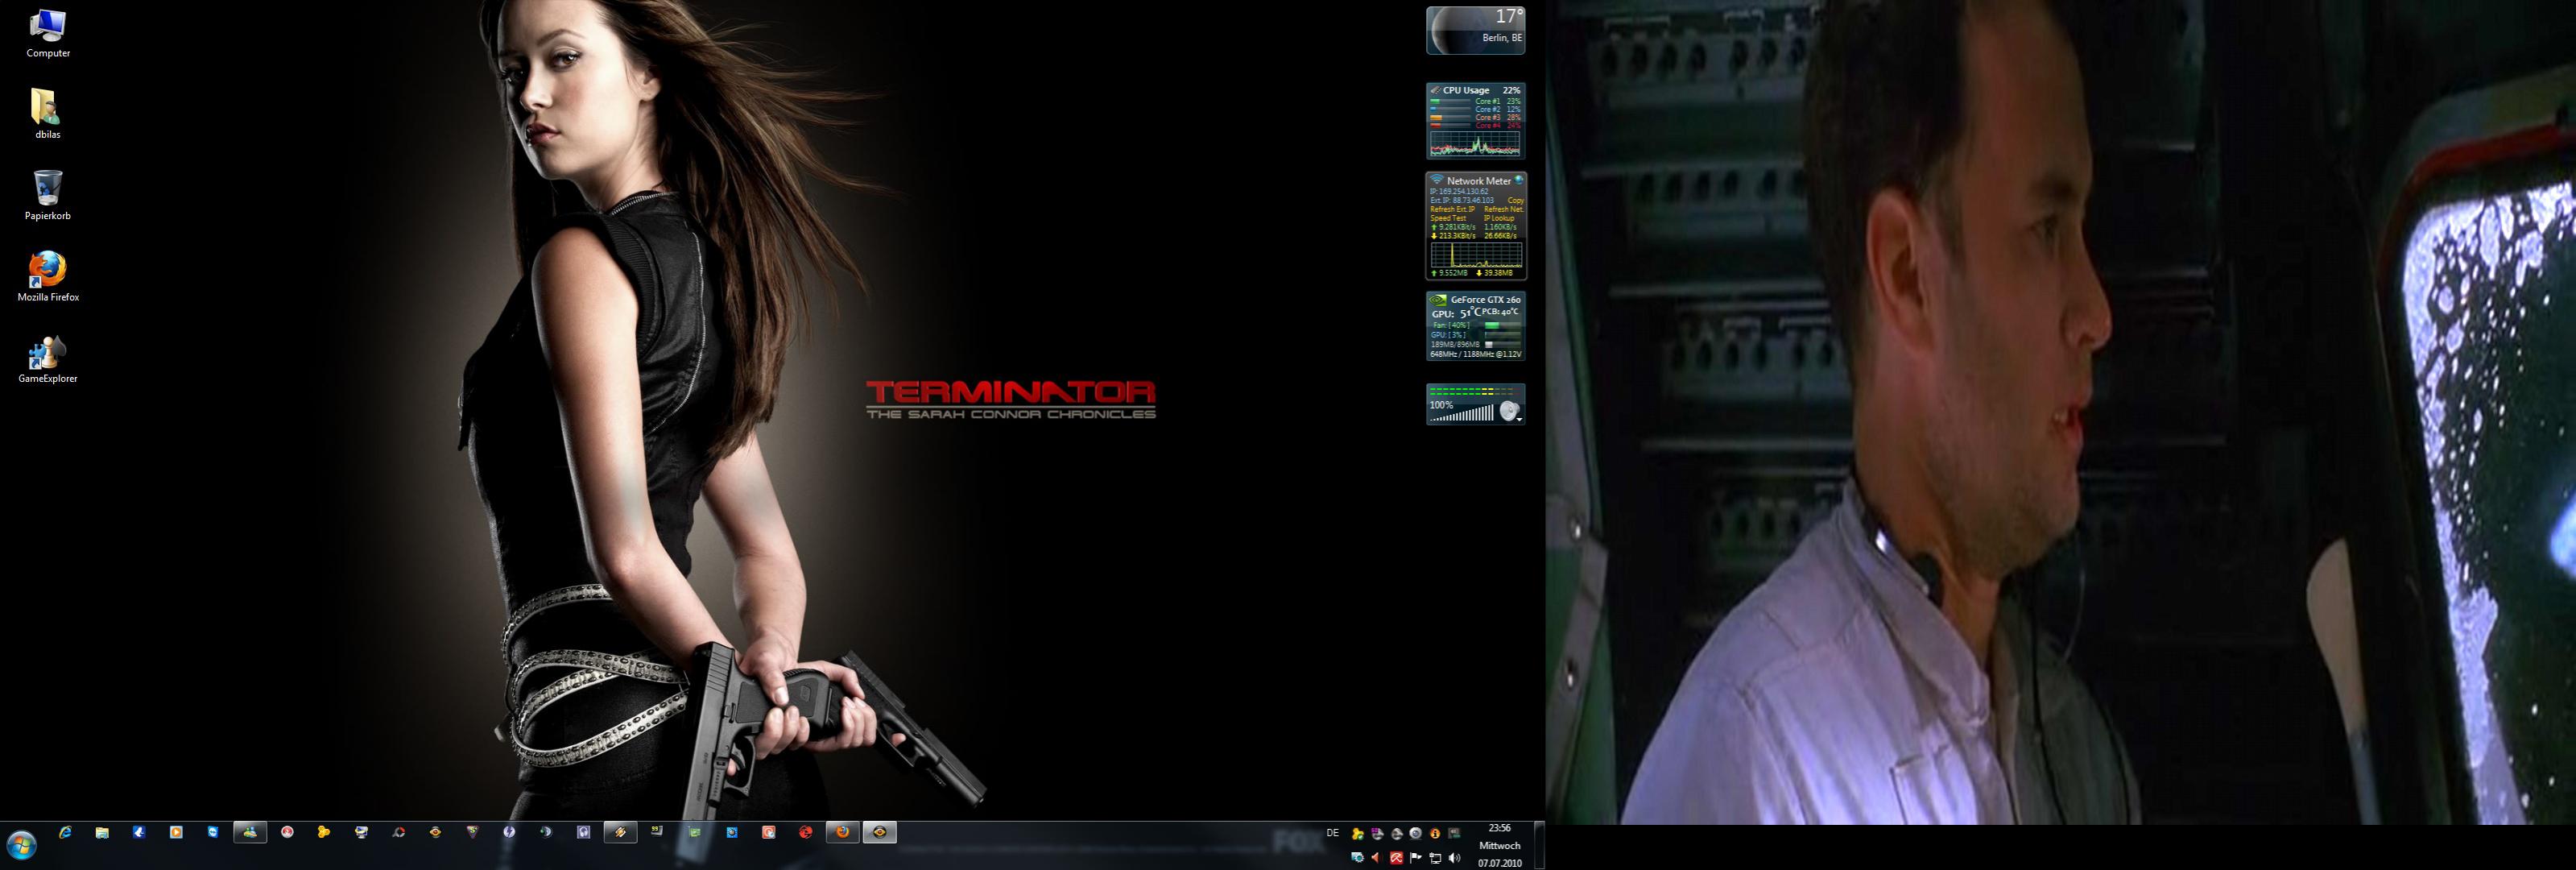The image size is (2576, 870).
Task: Click the orange info tray icon
Action: pyautogui.click(x=1435, y=833)
